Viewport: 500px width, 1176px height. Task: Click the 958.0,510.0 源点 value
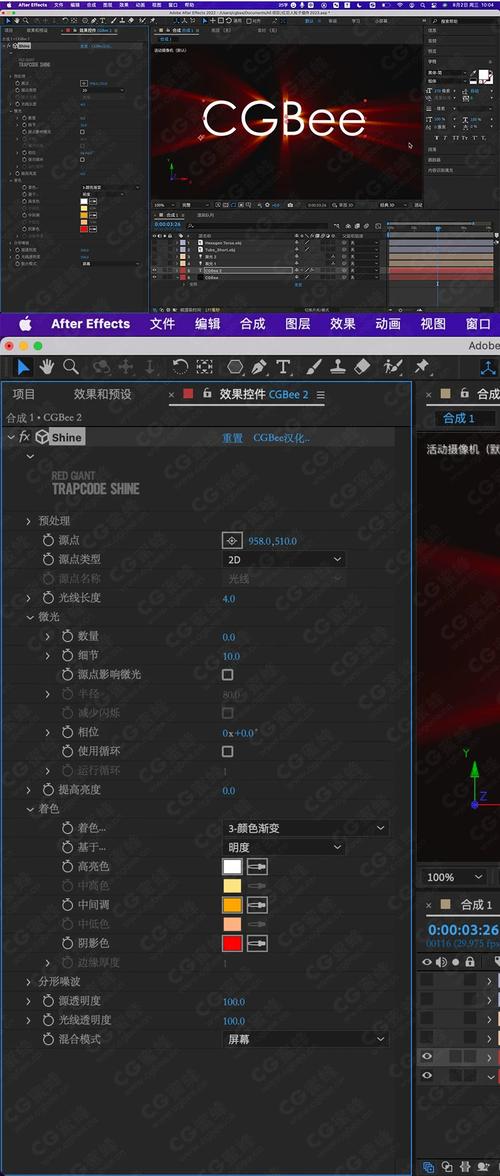(x=273, y=541)
